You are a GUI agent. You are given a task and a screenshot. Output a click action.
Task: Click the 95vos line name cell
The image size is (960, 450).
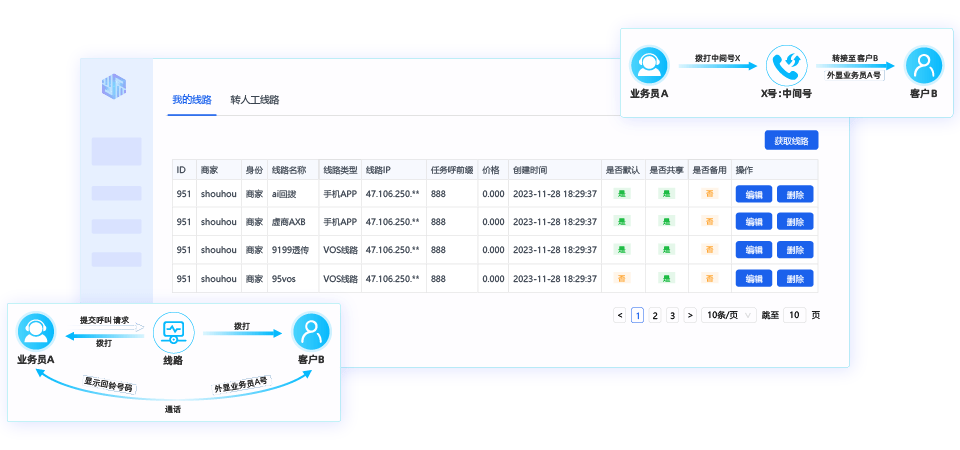tap(293, 279)
